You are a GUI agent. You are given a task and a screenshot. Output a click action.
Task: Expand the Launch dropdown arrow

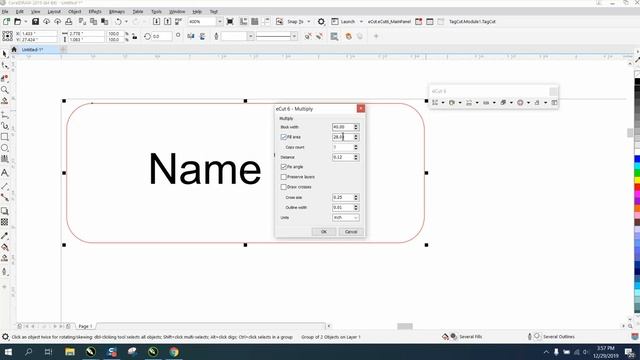point(361,22)
